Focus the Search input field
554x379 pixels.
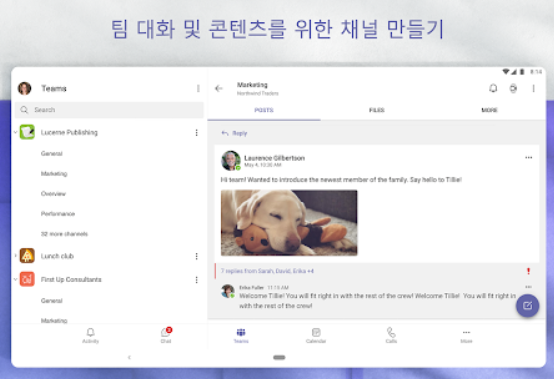point(109,110)
